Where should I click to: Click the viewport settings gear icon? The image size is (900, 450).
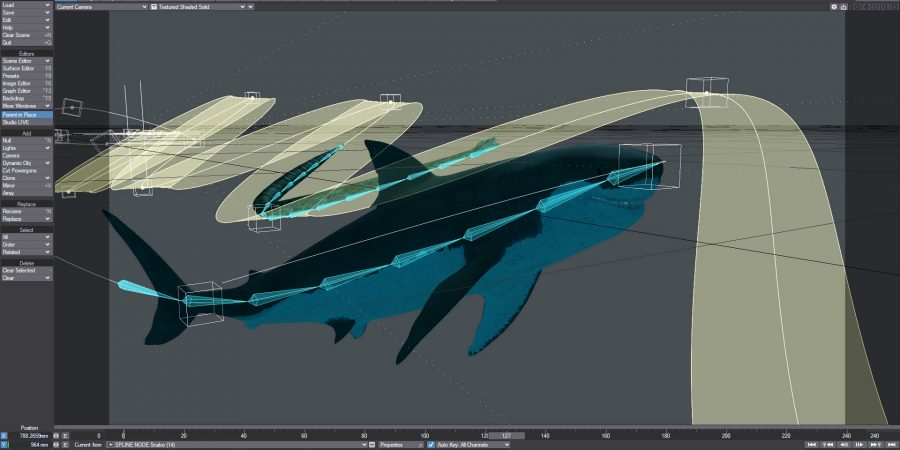click(x=835, y=6)
